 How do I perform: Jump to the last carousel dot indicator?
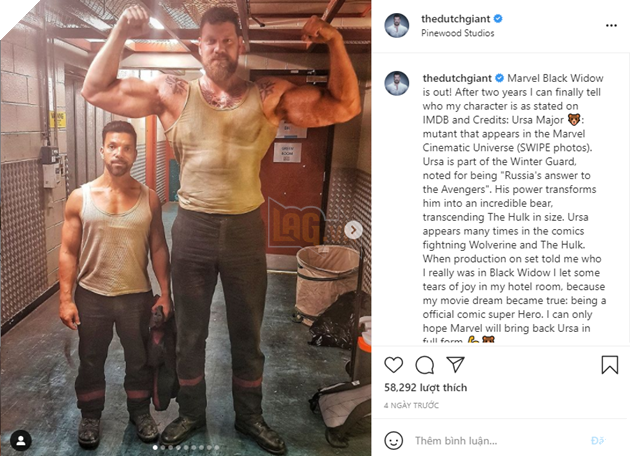click(x=217, y=447)
